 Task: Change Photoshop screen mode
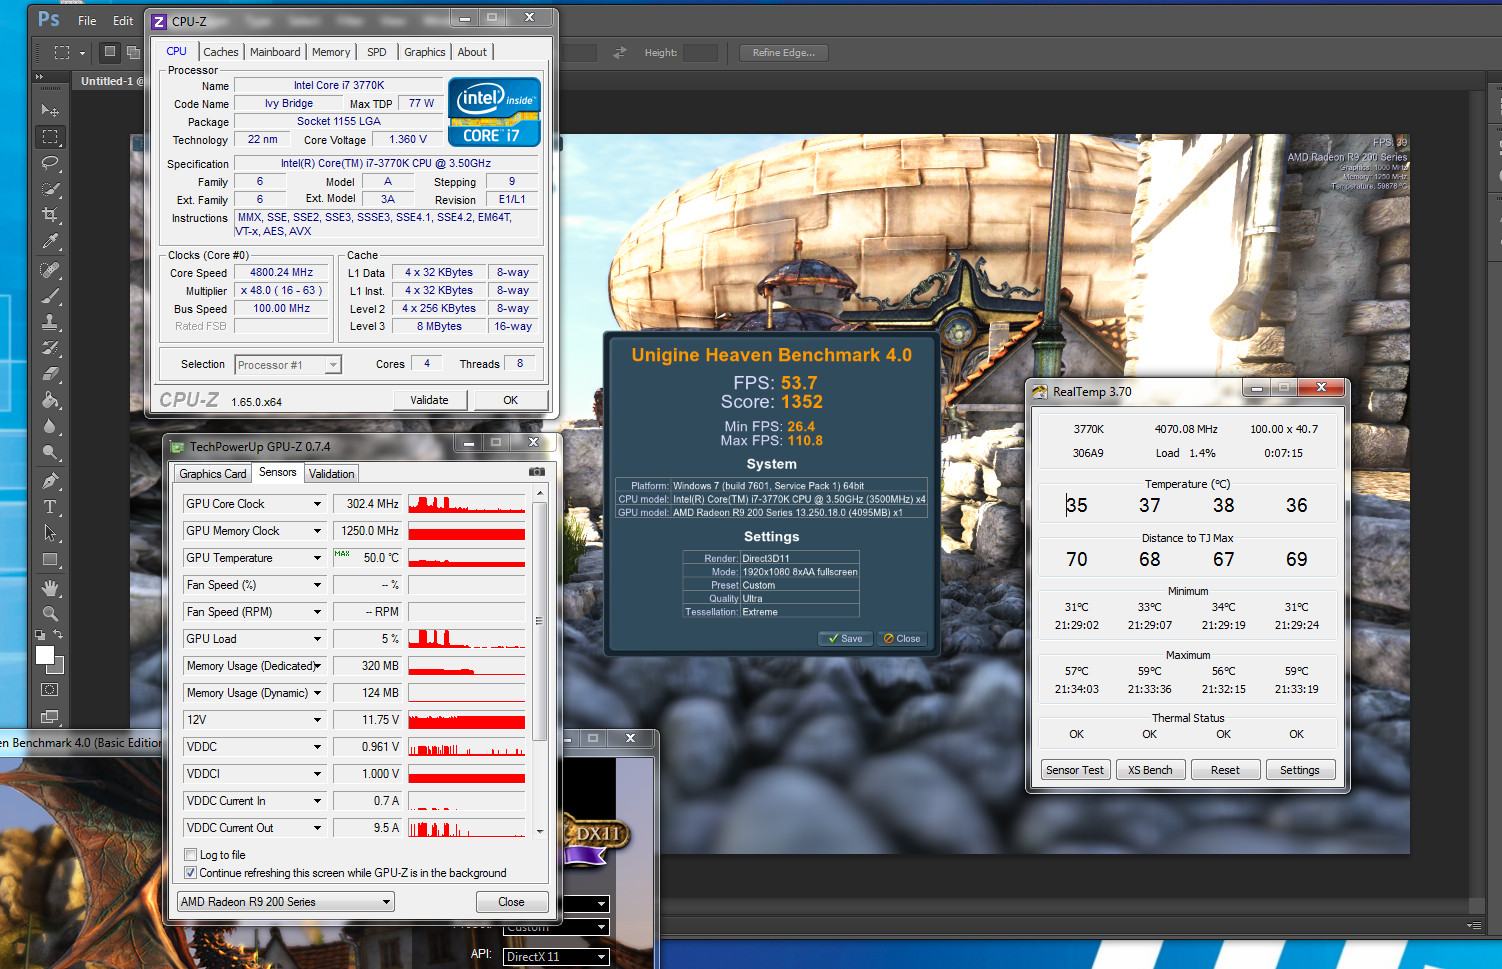(x=50, y=716)
